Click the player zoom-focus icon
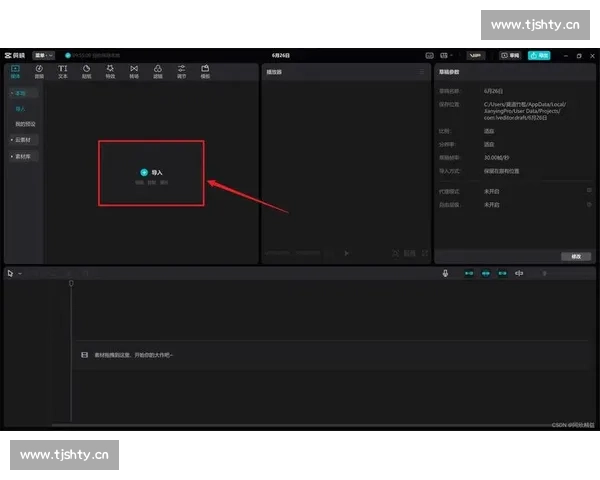Screen dimensions: 600x480 click(x=396, y=253)
